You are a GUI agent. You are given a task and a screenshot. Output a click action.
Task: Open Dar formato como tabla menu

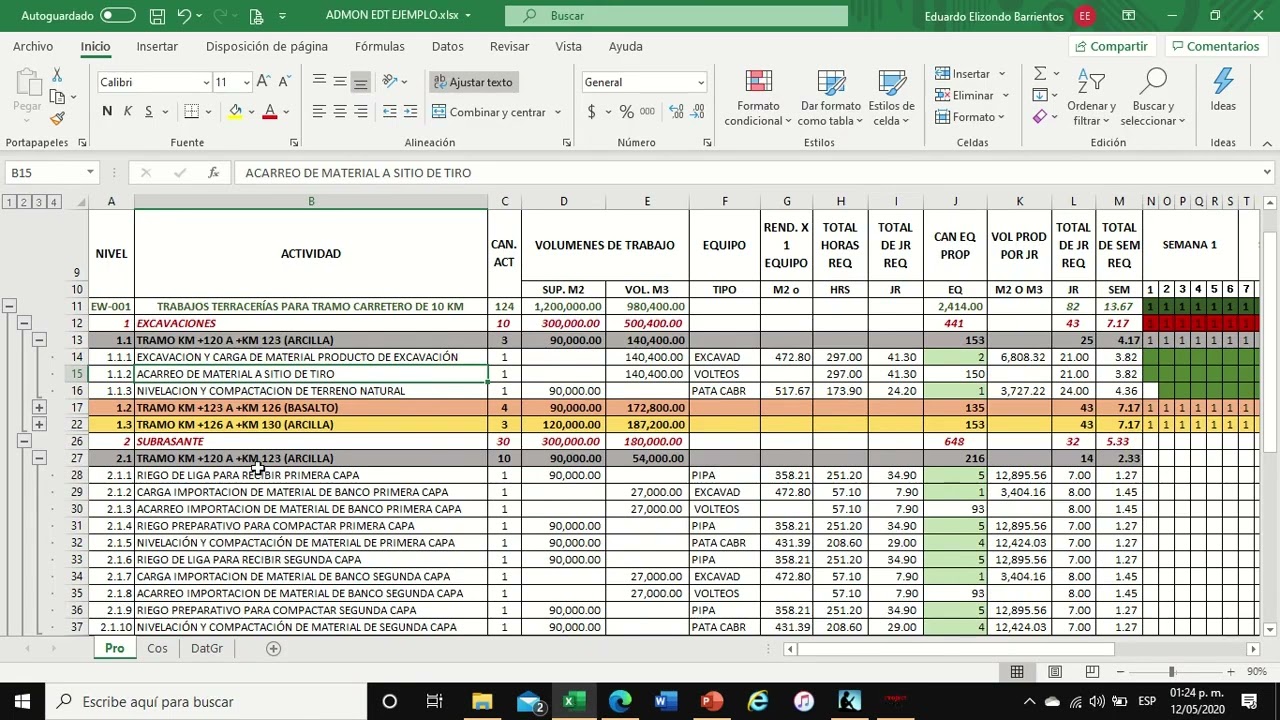pos(831,99)
